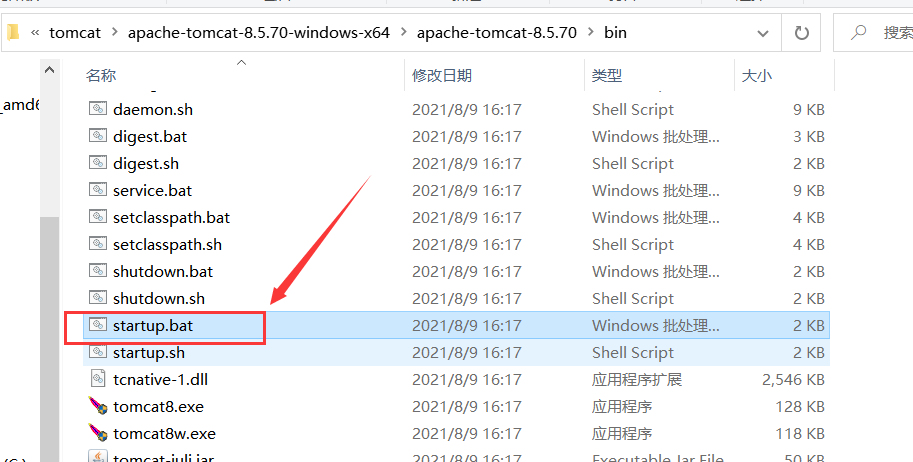
Task: Sort by the 修改日期 column header
Action: point(441,75)
